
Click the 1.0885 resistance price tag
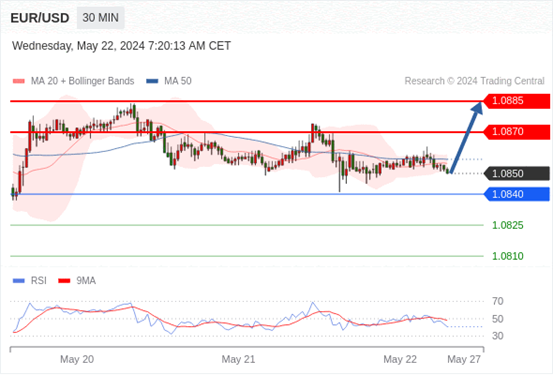point(516,101)
